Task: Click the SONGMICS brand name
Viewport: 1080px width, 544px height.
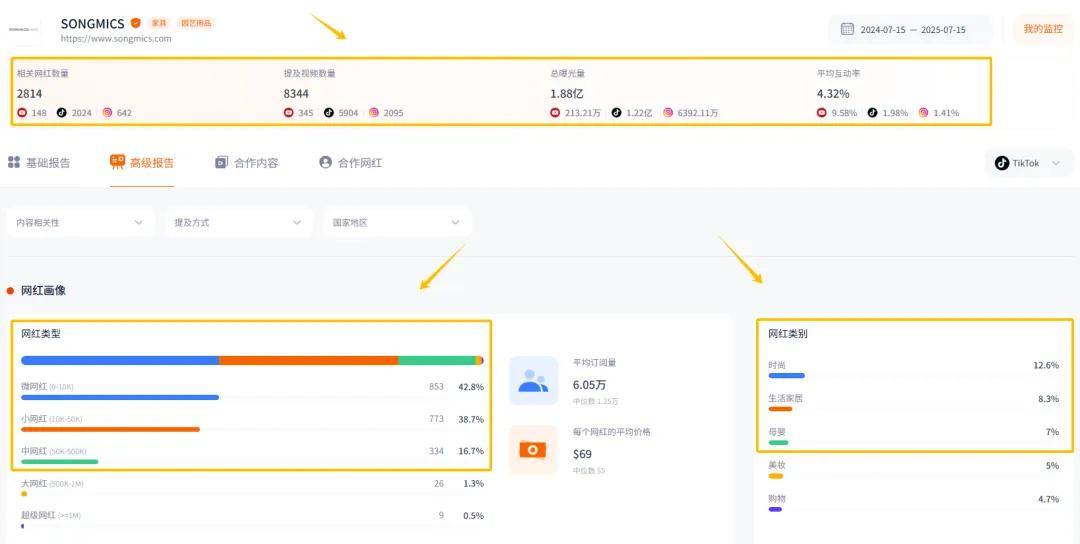Action: tap(92, 23)
